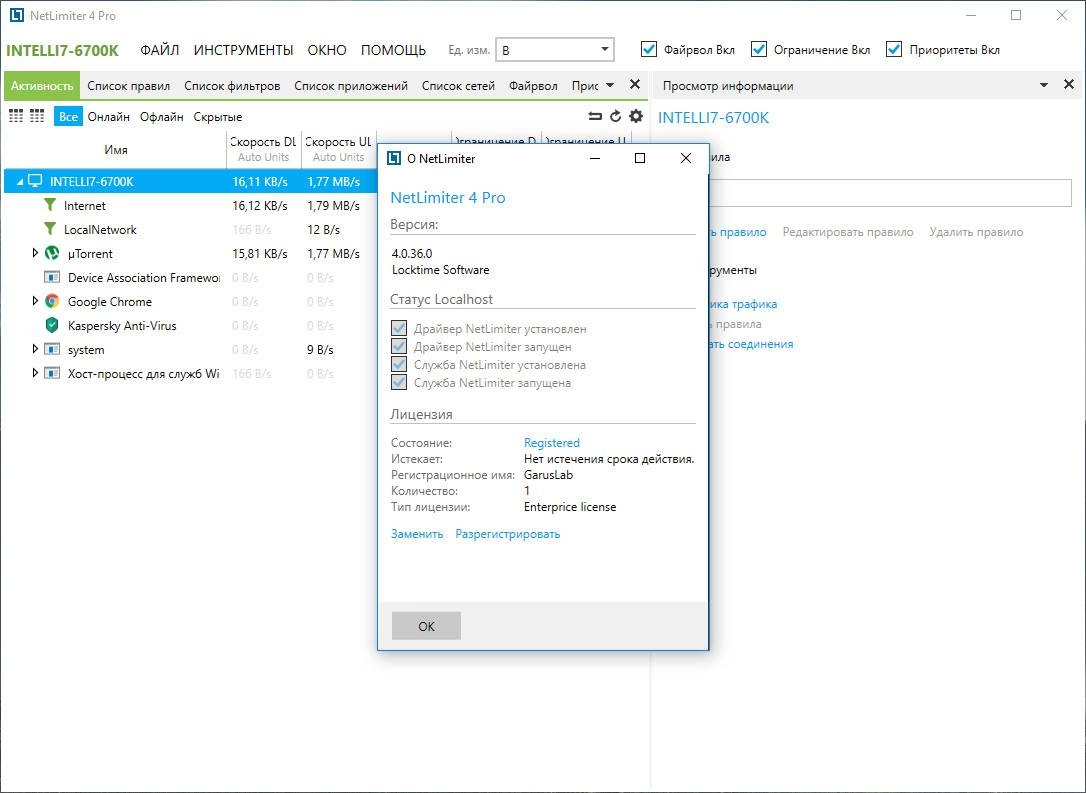This screenshot has width=1086, height=793.
Task: Click the Registered status link
Action: pos(551,443)
